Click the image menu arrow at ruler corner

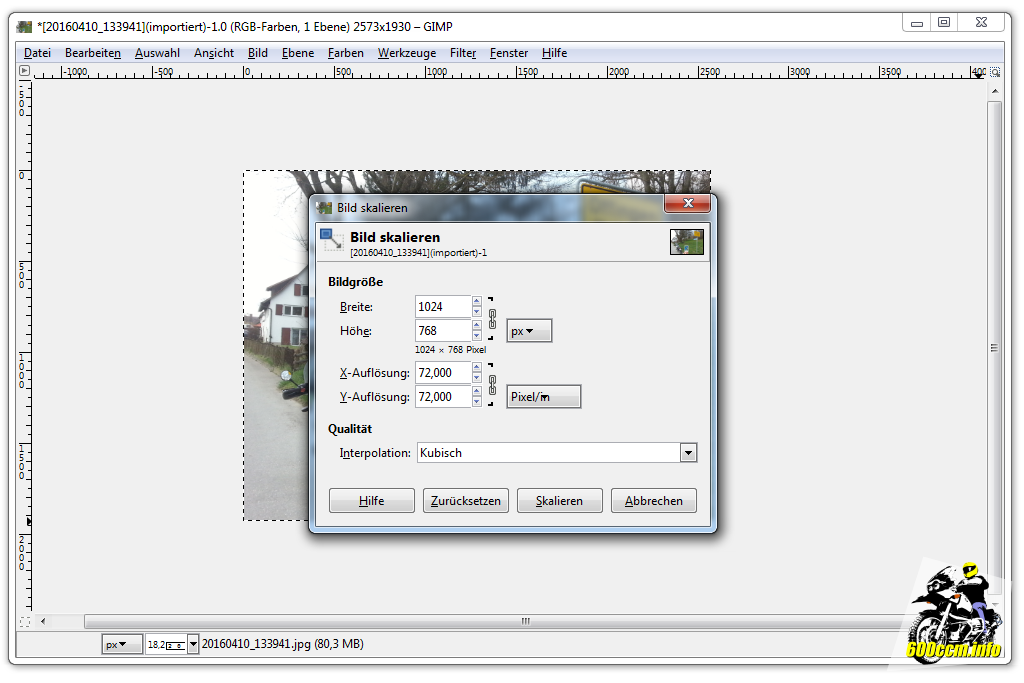coord(25,72)
